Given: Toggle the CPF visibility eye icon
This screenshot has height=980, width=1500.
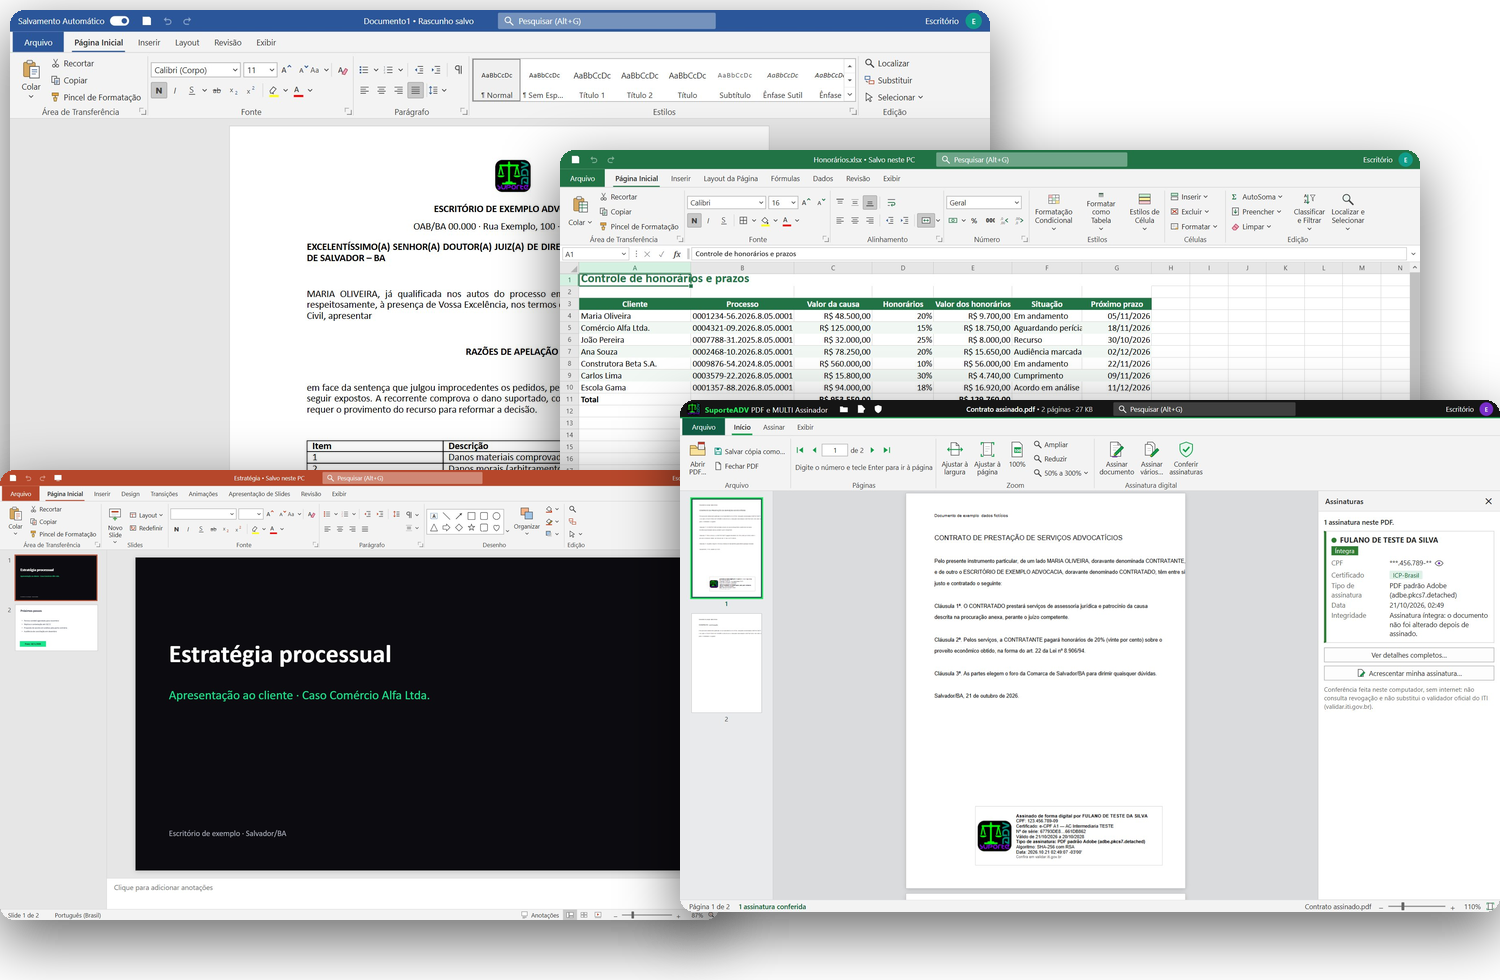Looking at the screenshot, I should [x=1439, y=563].
